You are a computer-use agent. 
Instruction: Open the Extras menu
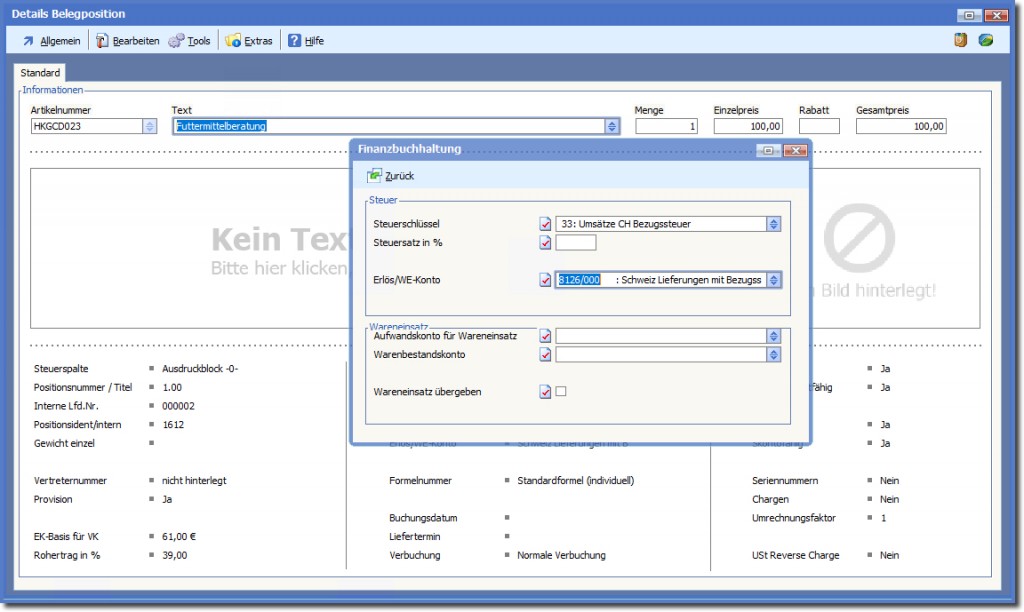(249, 41)
